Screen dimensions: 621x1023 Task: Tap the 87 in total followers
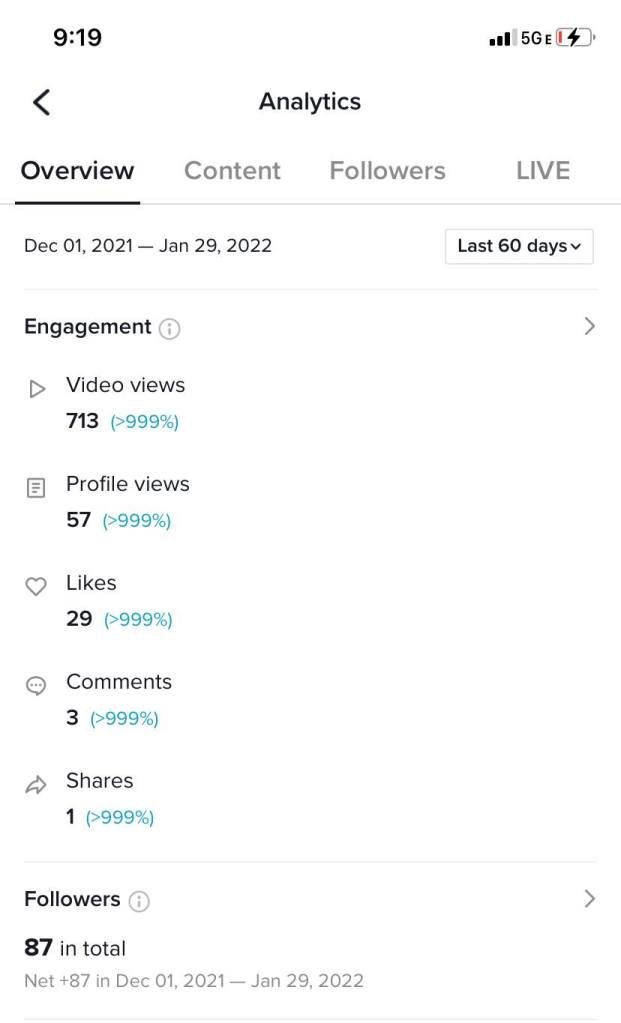(x=75, y=948)
